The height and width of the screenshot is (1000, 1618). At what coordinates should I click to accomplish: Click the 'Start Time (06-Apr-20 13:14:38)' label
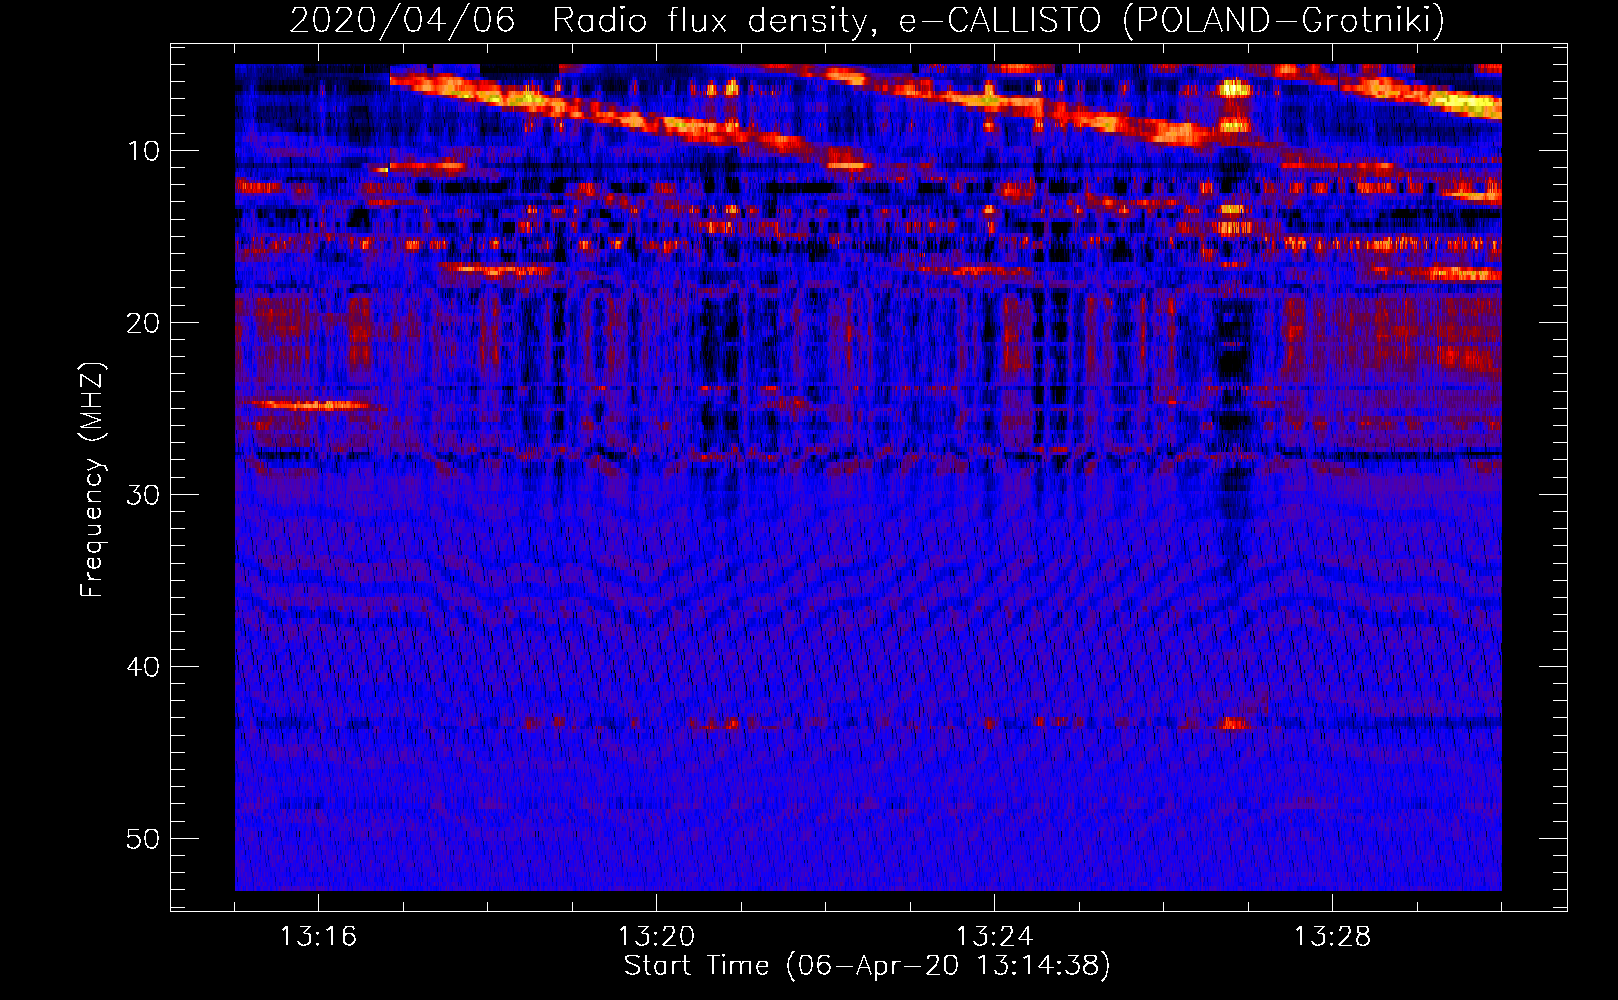click(x=867, y=966)
